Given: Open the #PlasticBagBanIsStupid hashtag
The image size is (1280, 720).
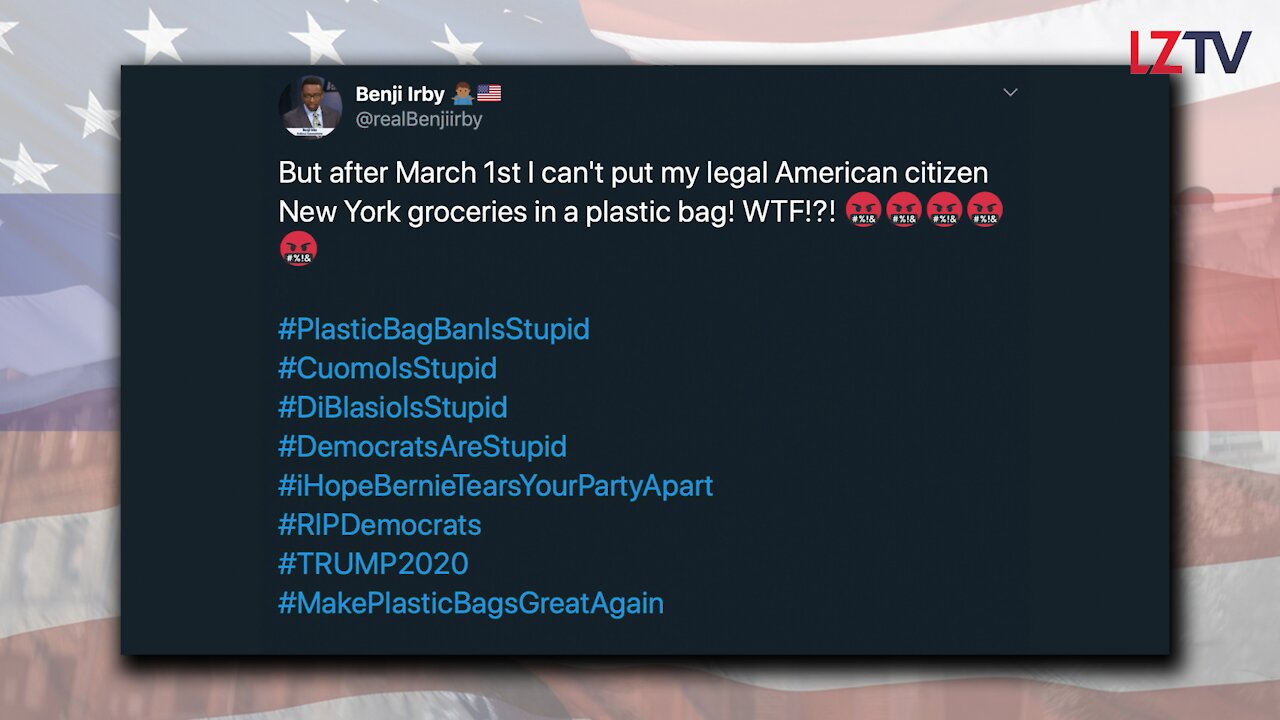Looking at the screenshot, I should pyautogui.click(x=434, y=329).
